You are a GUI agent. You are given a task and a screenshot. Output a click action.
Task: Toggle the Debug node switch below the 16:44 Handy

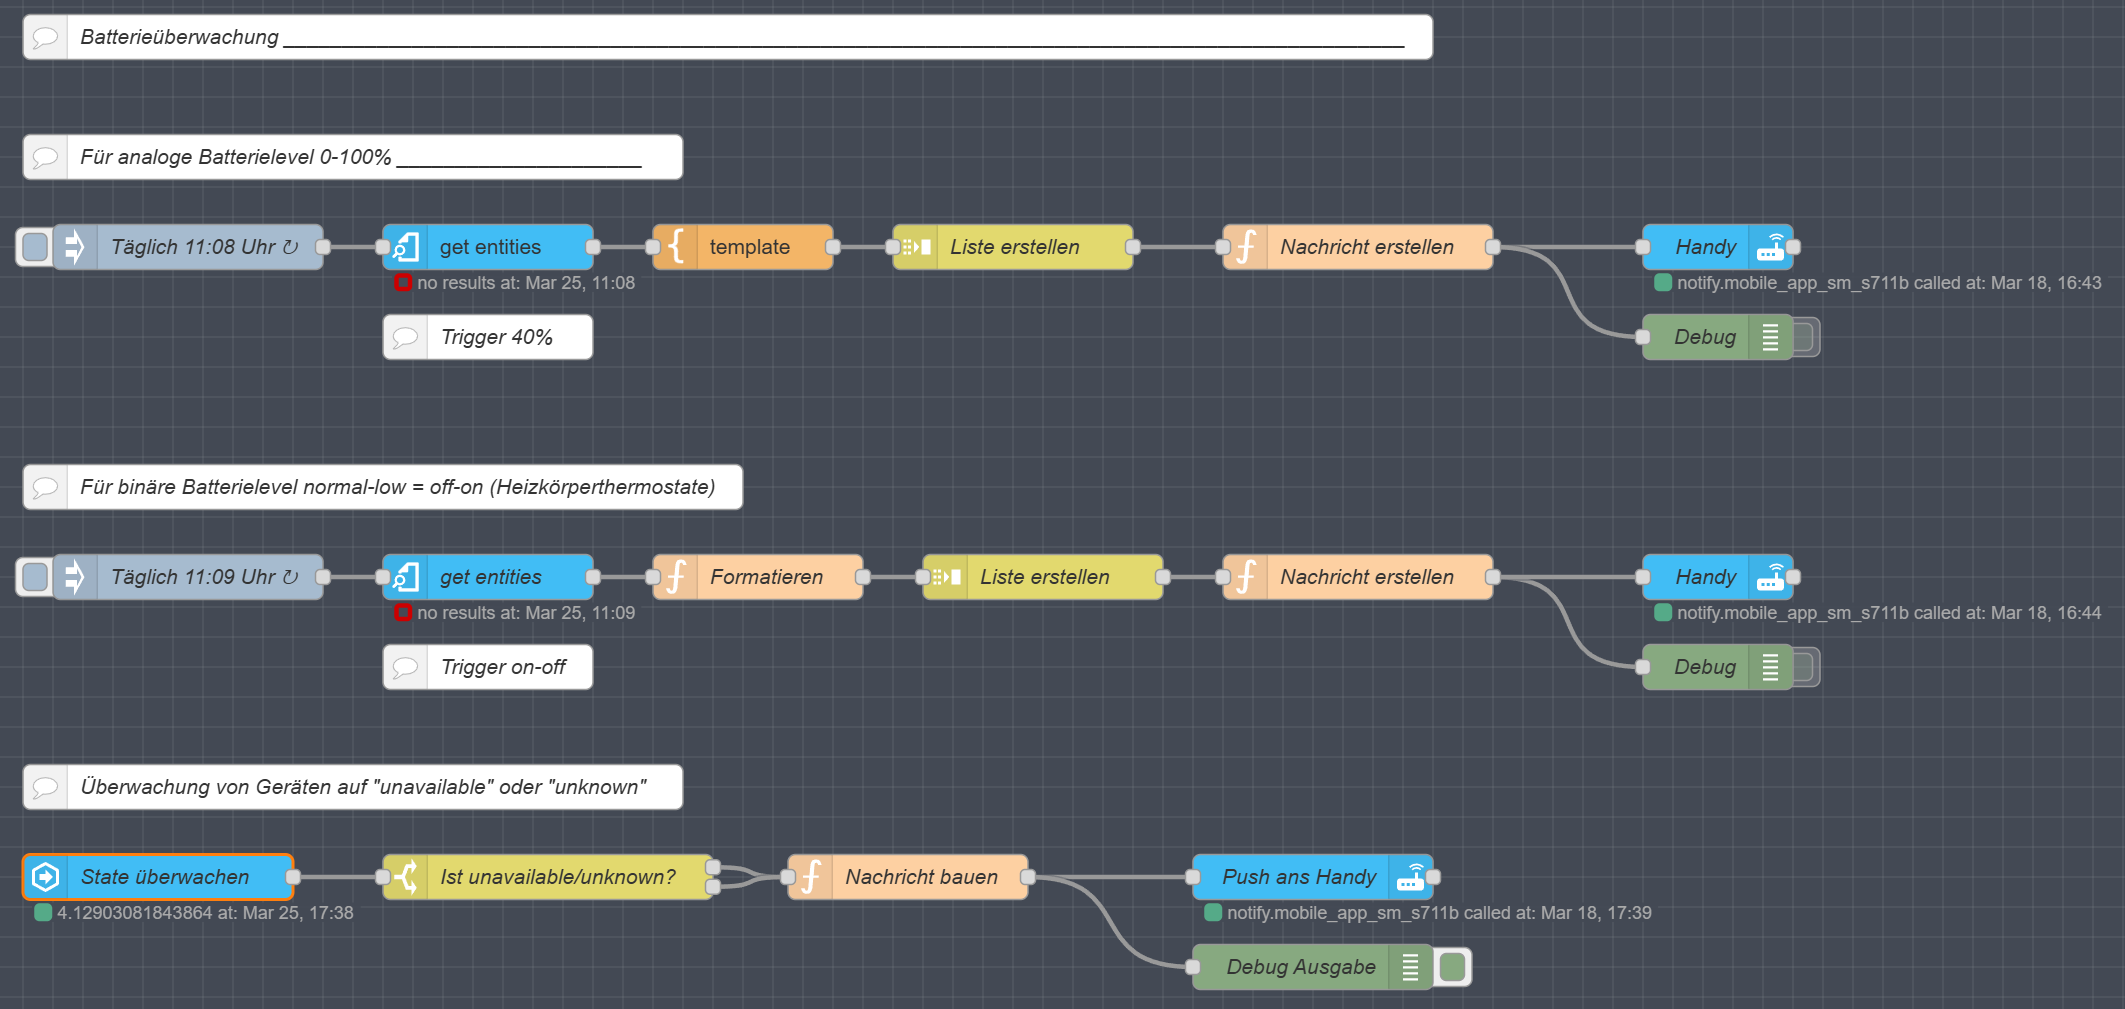[1804, 667]
